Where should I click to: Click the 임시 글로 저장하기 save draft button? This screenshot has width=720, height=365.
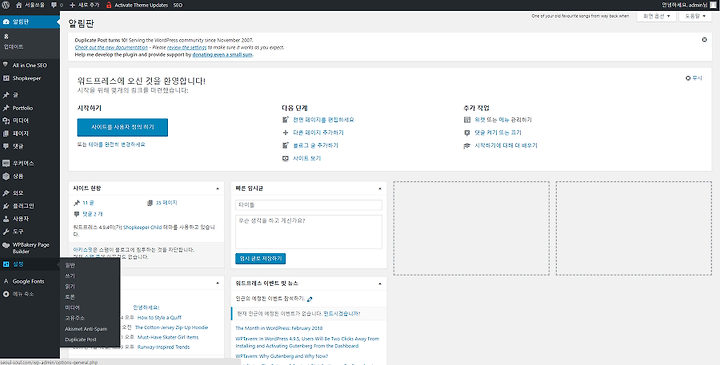[260, 259]
